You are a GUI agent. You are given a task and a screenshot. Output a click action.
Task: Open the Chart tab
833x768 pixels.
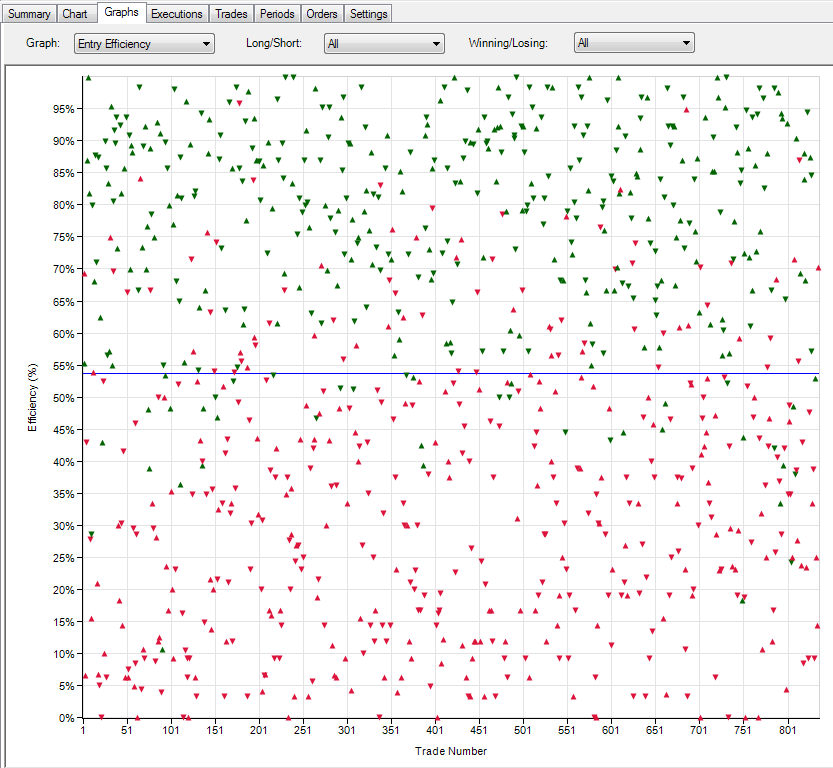pyautogui.click(x=74, y=14)
